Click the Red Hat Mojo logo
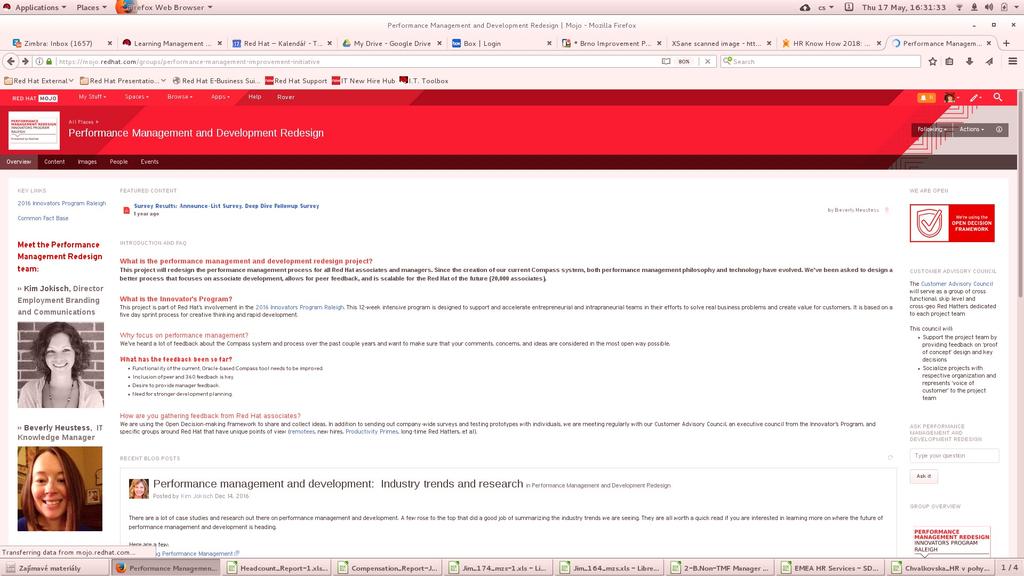Screen dimensions: 1024x576 coord(35,98)
